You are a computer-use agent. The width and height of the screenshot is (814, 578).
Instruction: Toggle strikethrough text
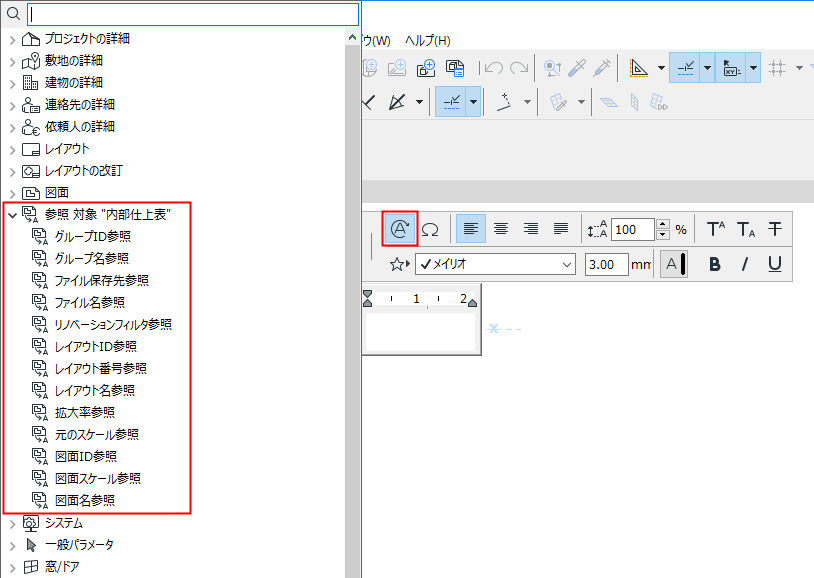click(x=775, y=229)
